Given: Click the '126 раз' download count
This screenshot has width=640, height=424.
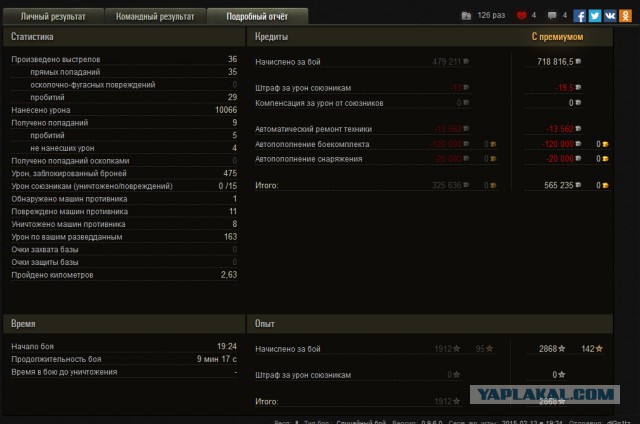Looking at the screenshot, I should pos(491,15).
